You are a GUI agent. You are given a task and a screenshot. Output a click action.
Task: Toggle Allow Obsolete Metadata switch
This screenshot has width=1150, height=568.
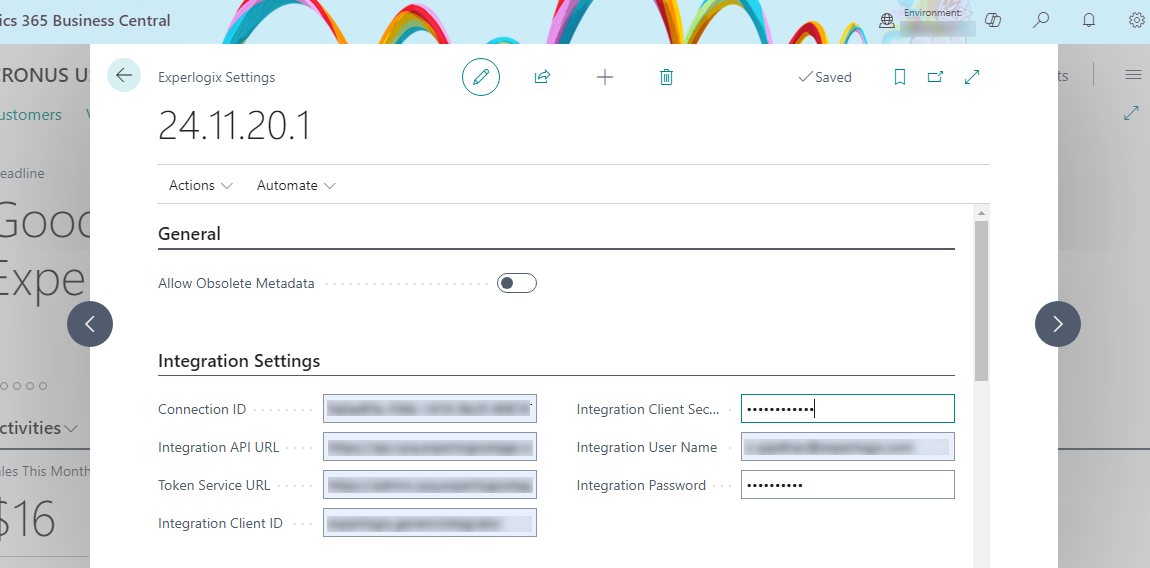[x=517, y=283]
